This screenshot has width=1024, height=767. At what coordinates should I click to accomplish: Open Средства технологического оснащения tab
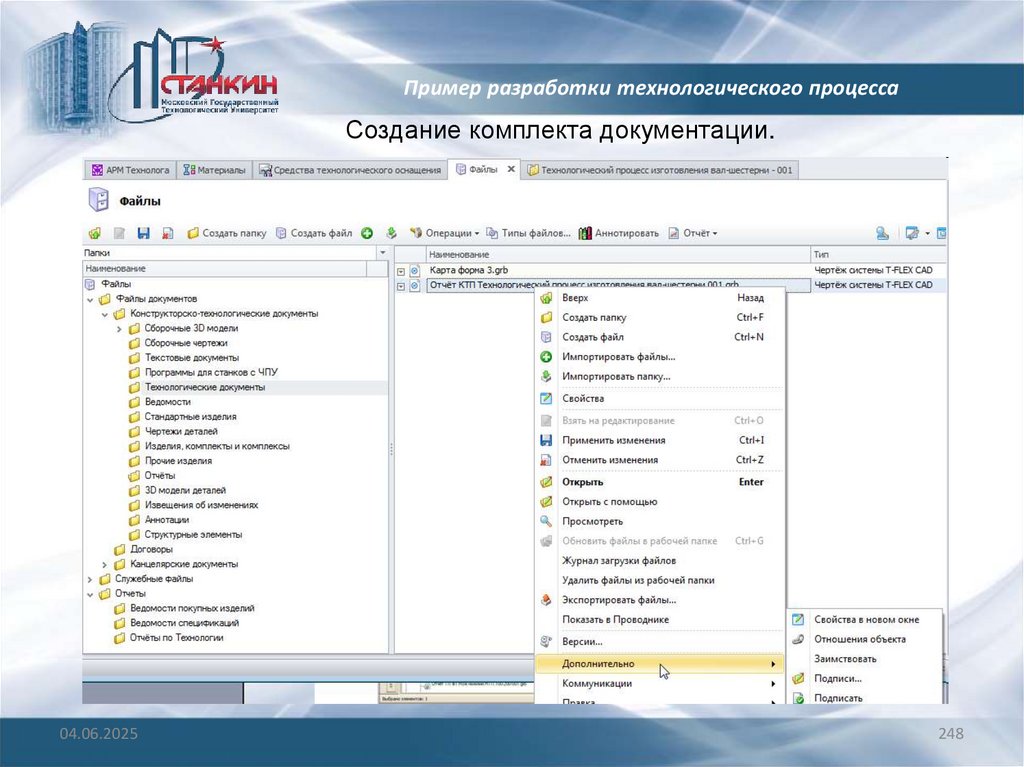pyautogui.click(x=350, y=170)
